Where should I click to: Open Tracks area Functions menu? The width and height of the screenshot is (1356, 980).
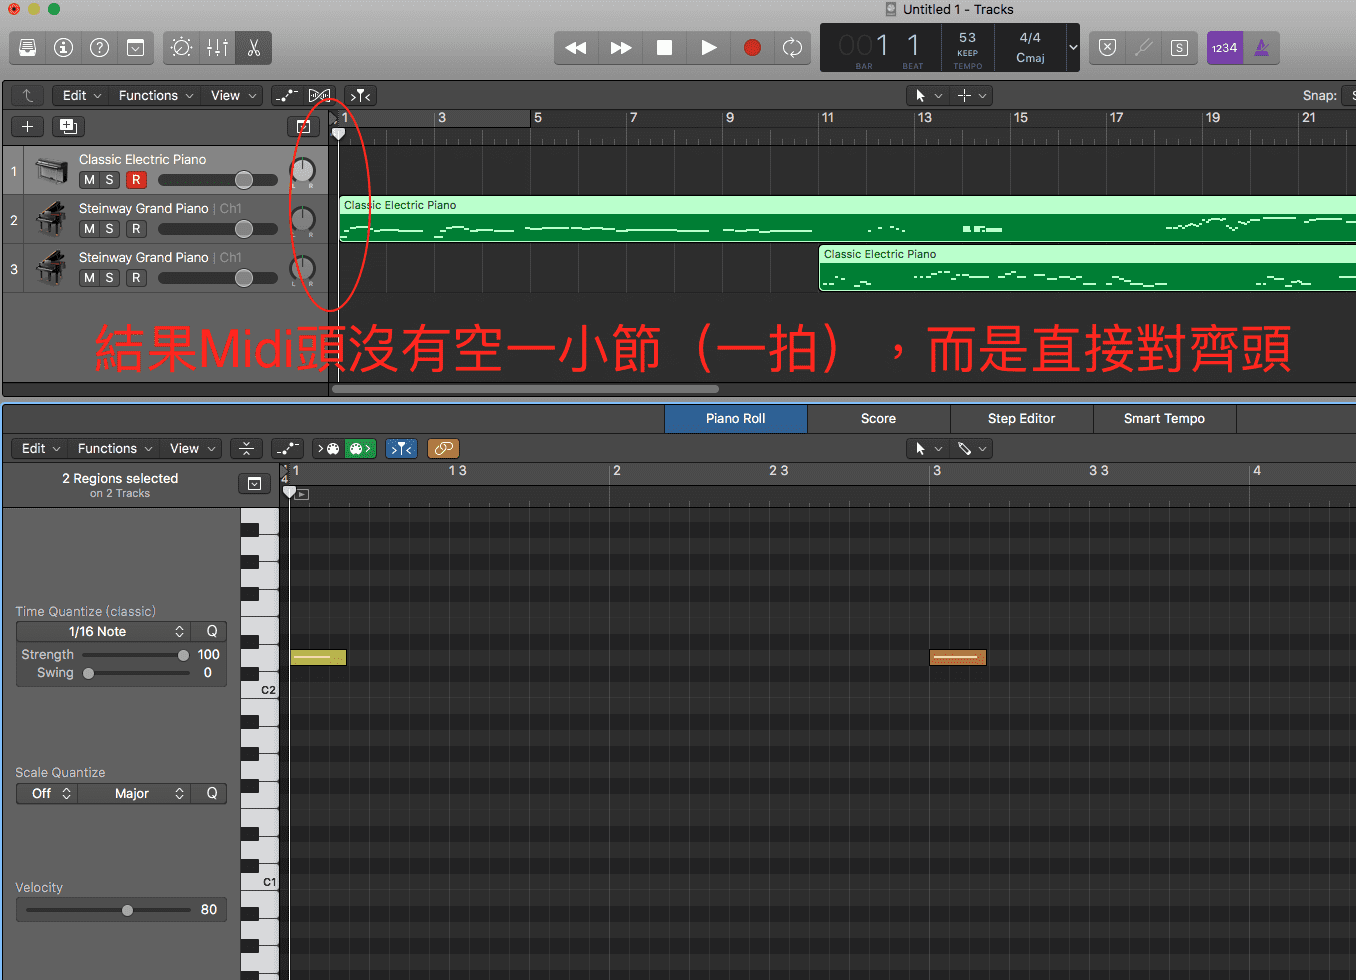coord(155,95)
